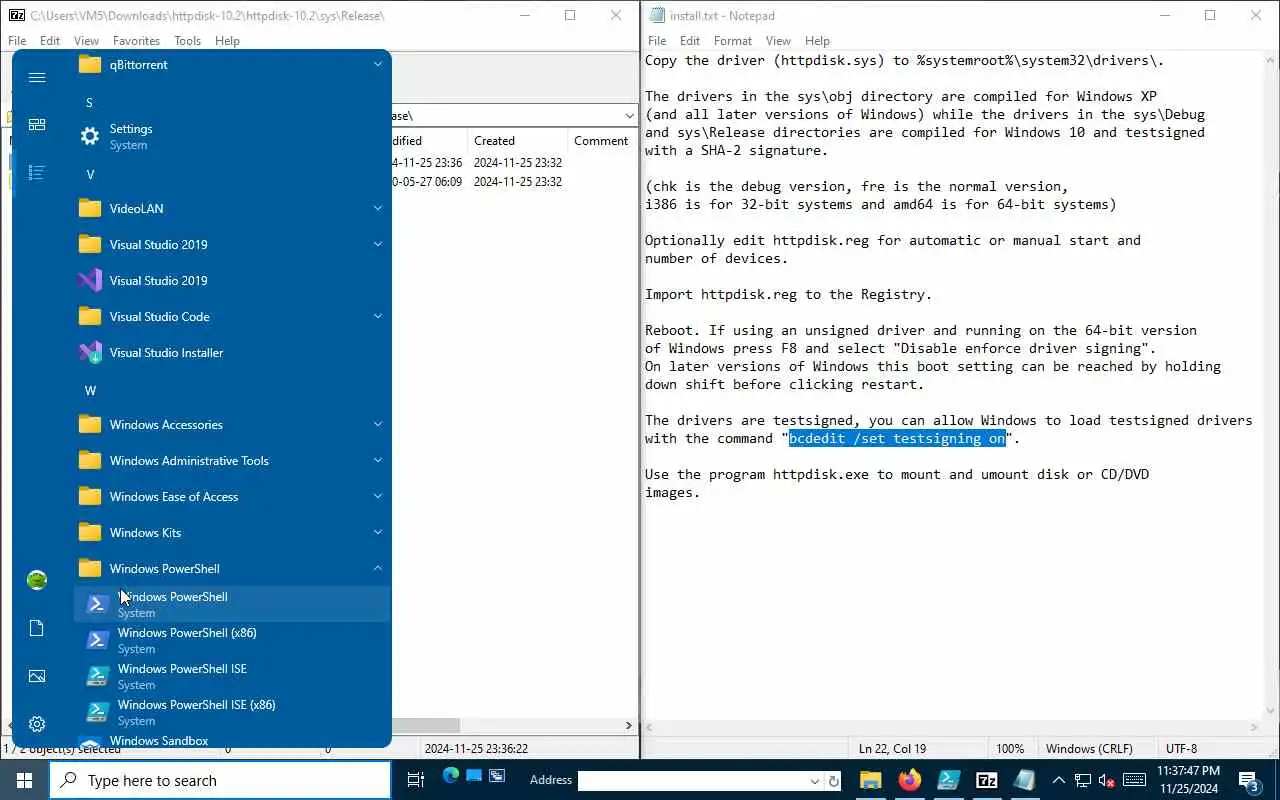Open the taskbar Address dropdown arrow

(x=815, y=781)
